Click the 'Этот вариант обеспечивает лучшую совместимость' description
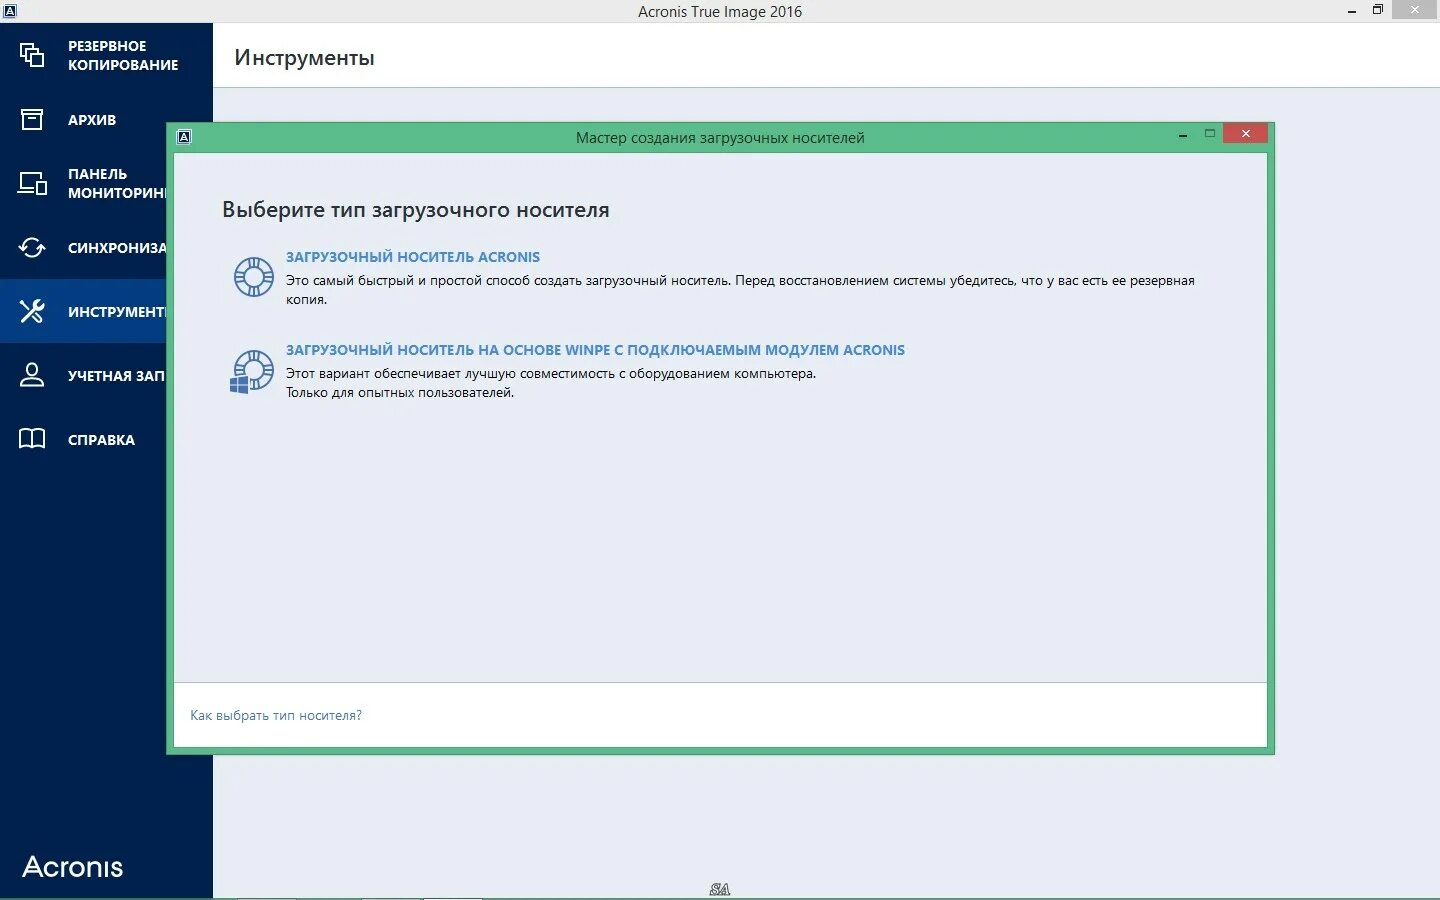This screenshot has height=900, width=1440. point(551,374)
